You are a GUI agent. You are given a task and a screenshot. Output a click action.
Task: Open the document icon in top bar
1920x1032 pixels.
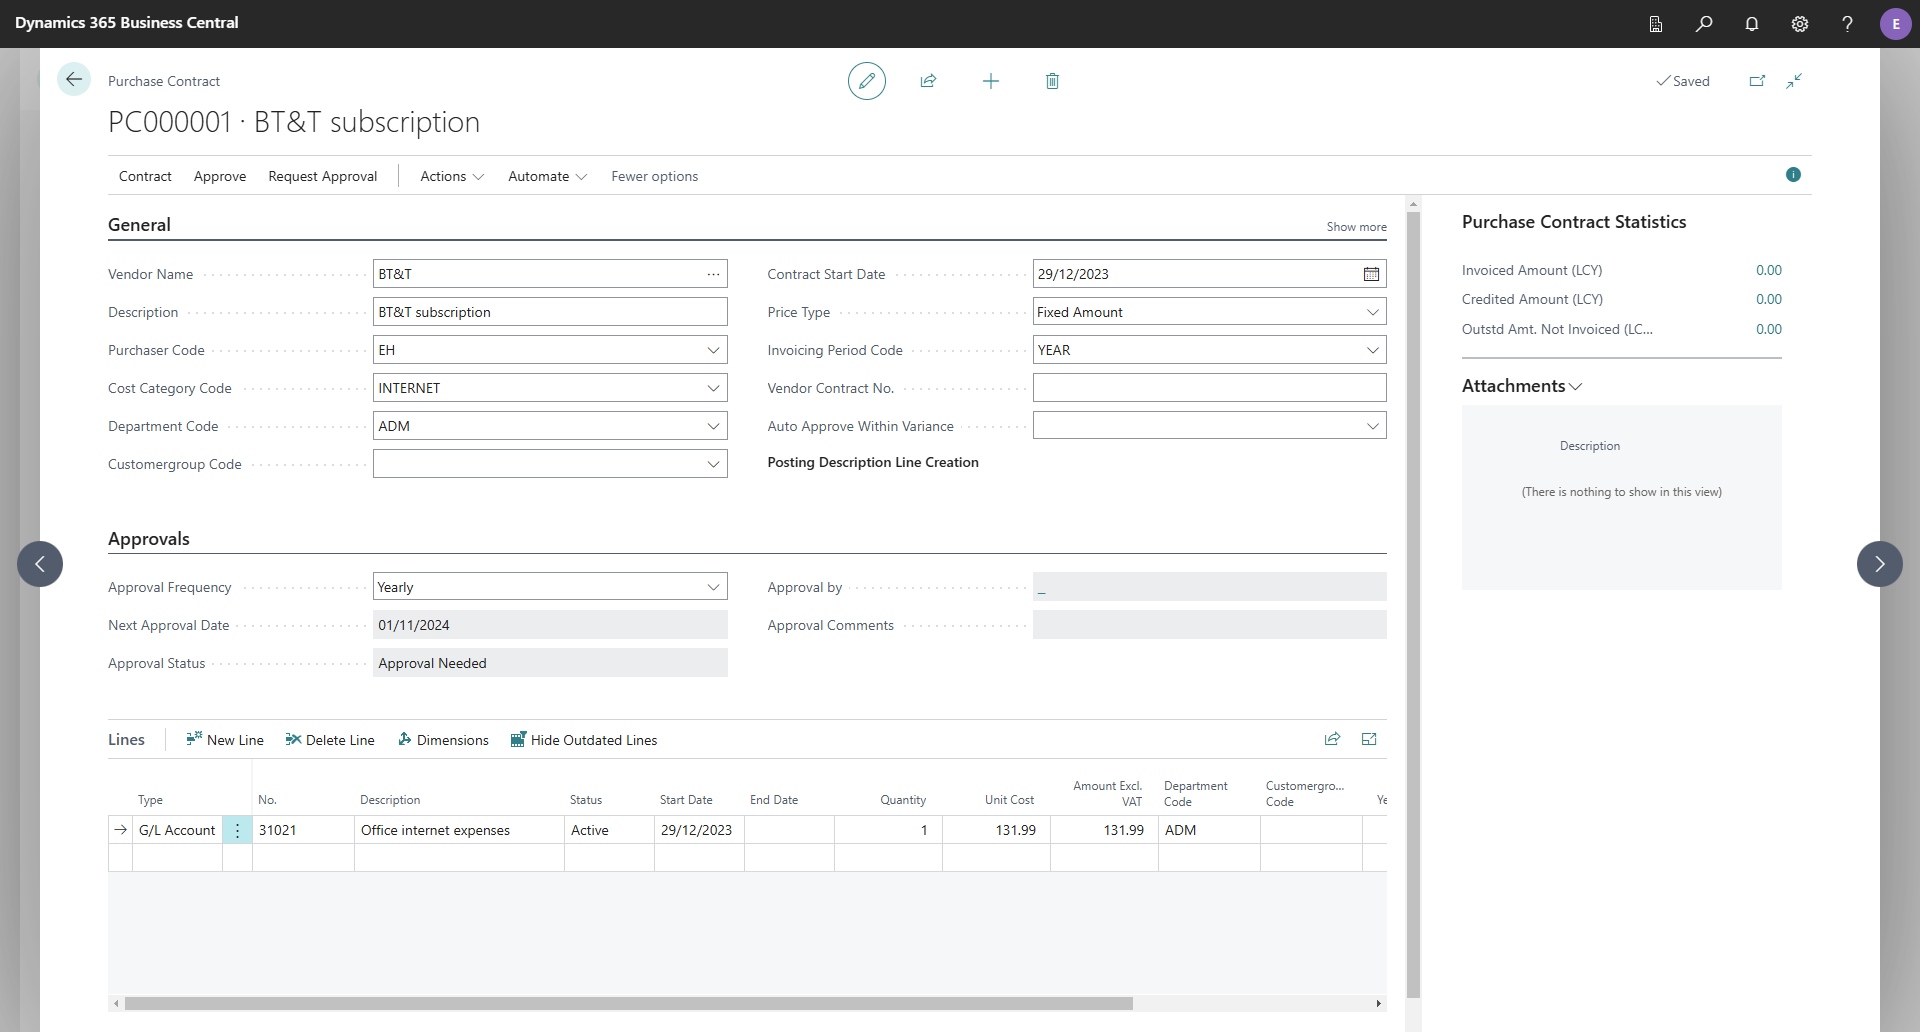[1656, 24]
